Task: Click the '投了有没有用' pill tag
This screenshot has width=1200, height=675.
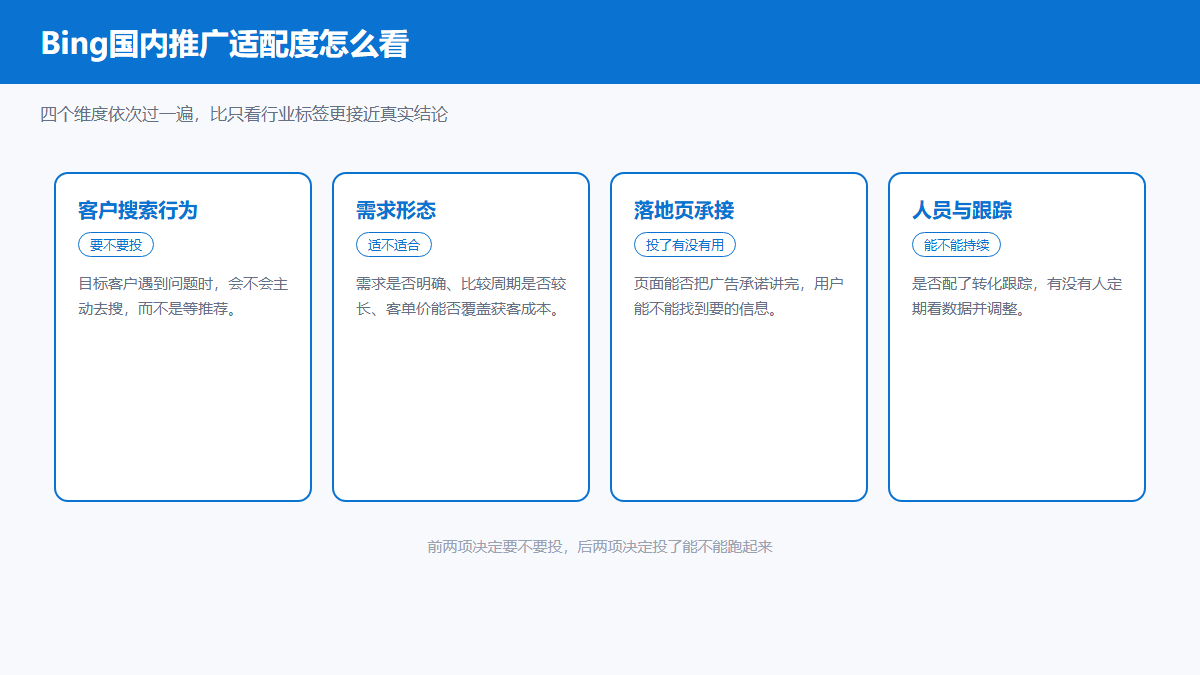Action: tap(685, 245)
